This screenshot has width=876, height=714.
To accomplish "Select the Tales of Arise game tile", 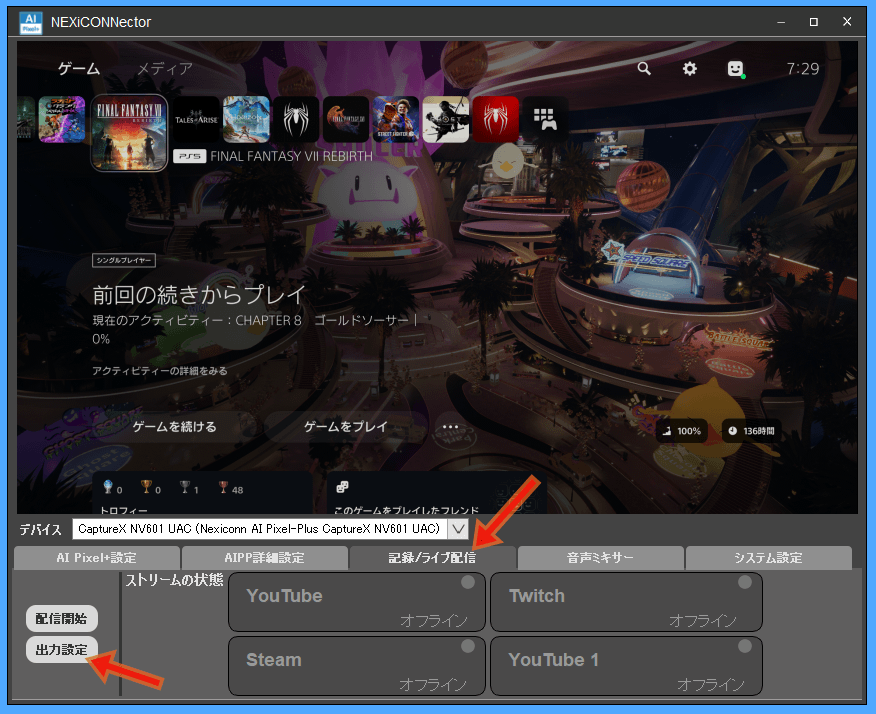I will pyautogui.click(x=196, y=119).
